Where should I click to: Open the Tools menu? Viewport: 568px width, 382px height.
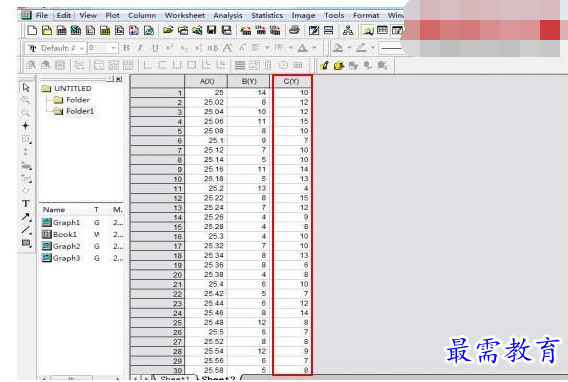(x=334, y=15)
